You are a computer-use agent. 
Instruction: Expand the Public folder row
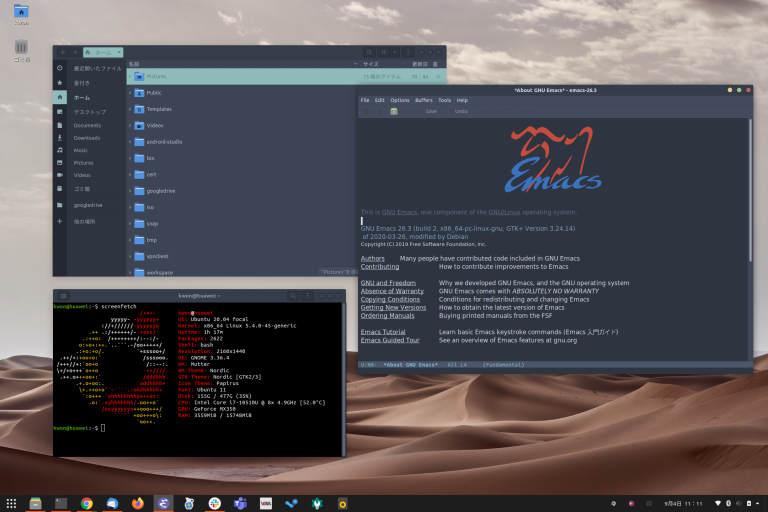[130, 93]
